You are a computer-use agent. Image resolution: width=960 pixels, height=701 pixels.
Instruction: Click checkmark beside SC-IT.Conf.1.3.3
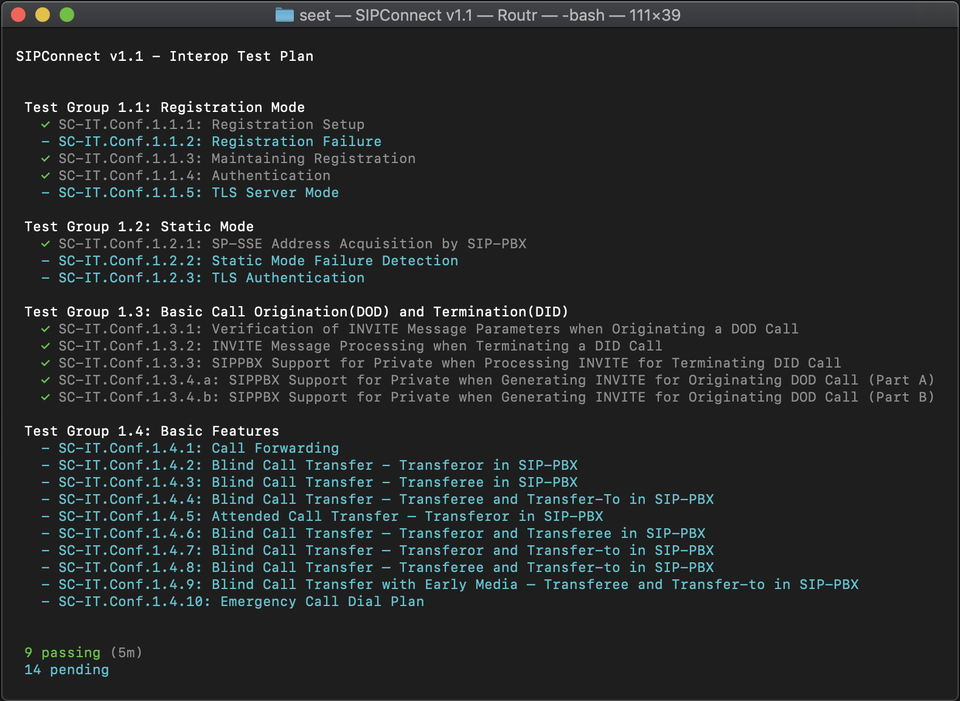tap(45, 363)
